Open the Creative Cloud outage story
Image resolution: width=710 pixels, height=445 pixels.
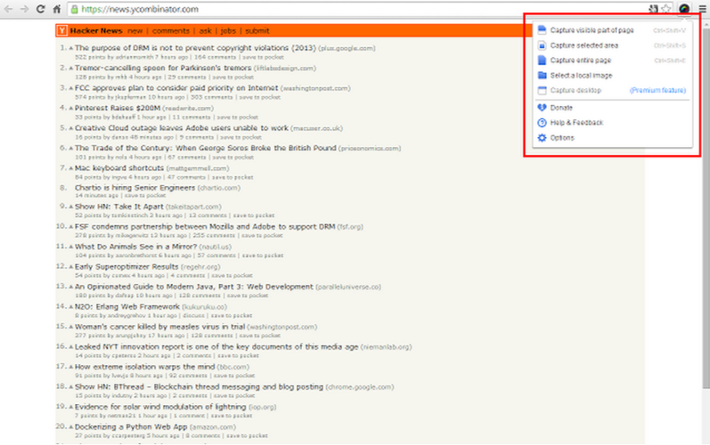(x=182, y=128)
